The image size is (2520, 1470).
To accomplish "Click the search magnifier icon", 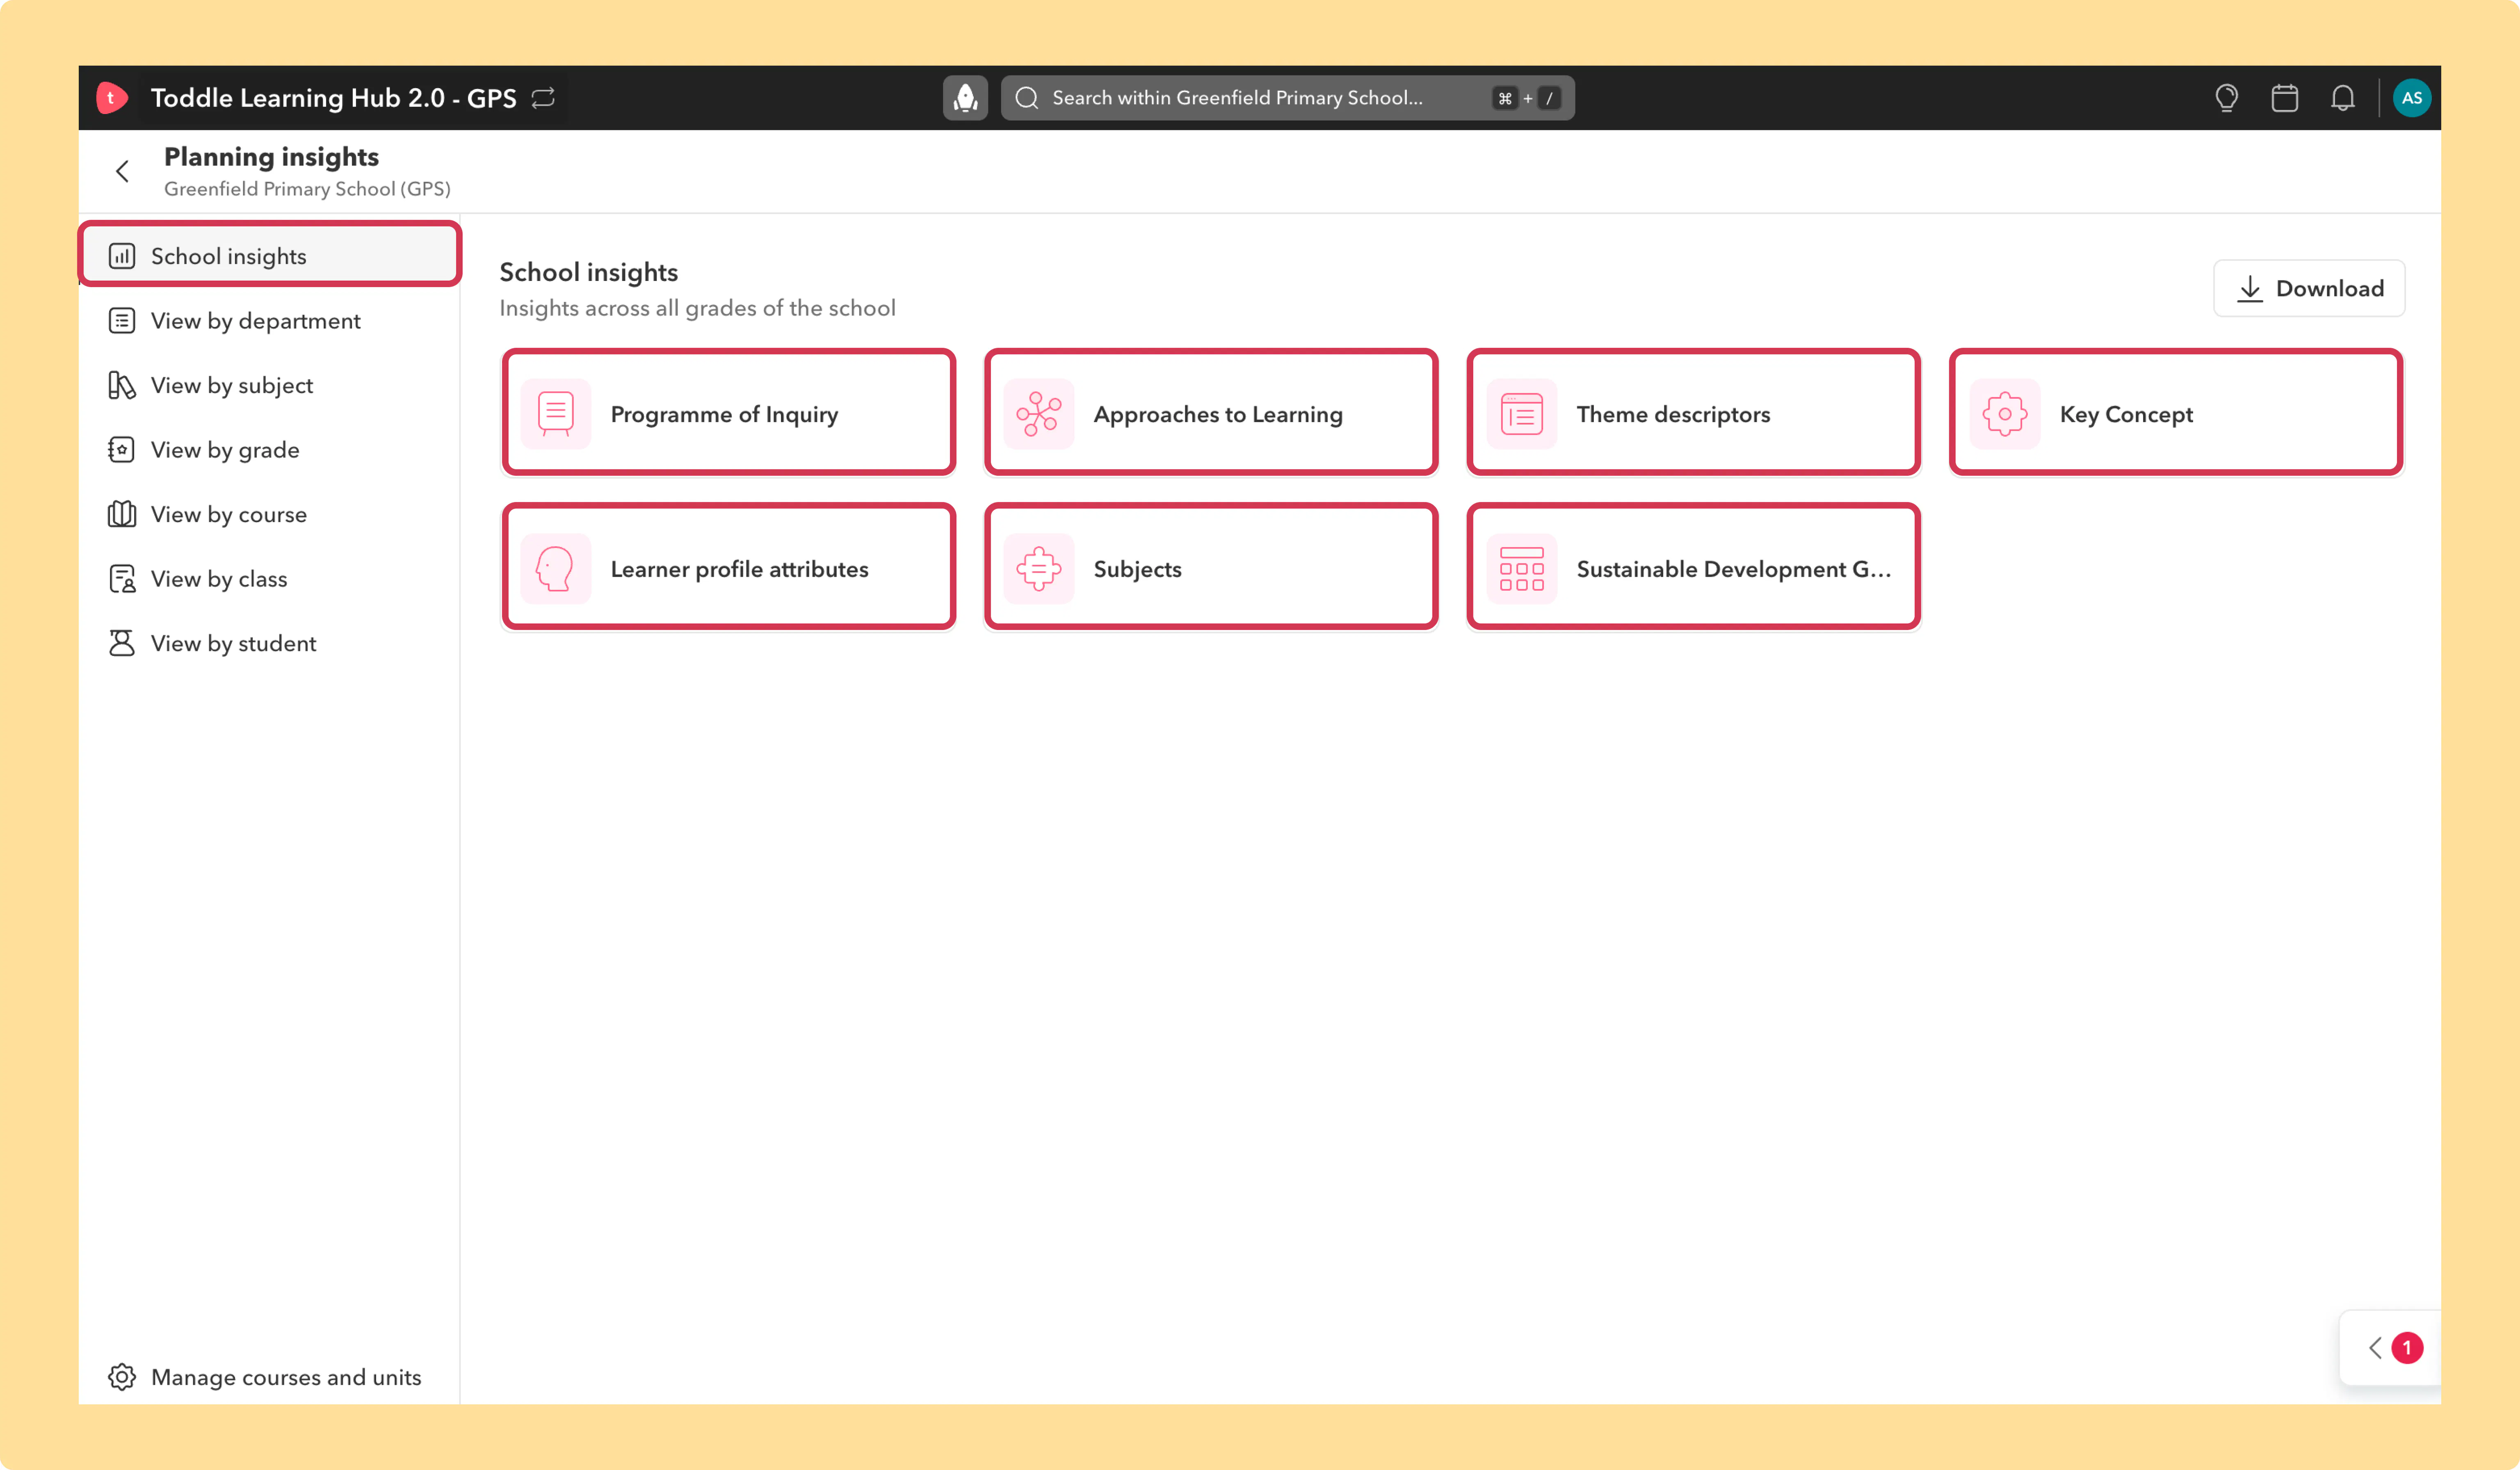I will 1027,98.
